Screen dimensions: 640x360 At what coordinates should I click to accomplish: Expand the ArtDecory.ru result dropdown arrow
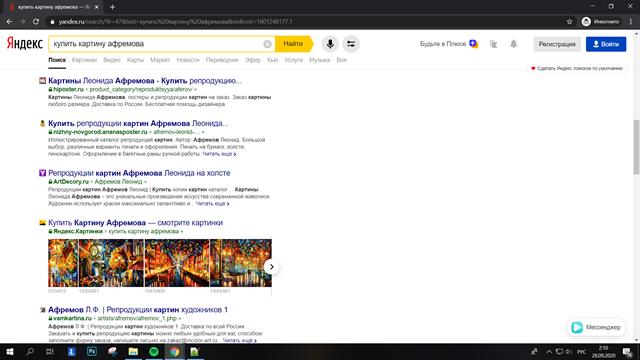coord(145,182)
